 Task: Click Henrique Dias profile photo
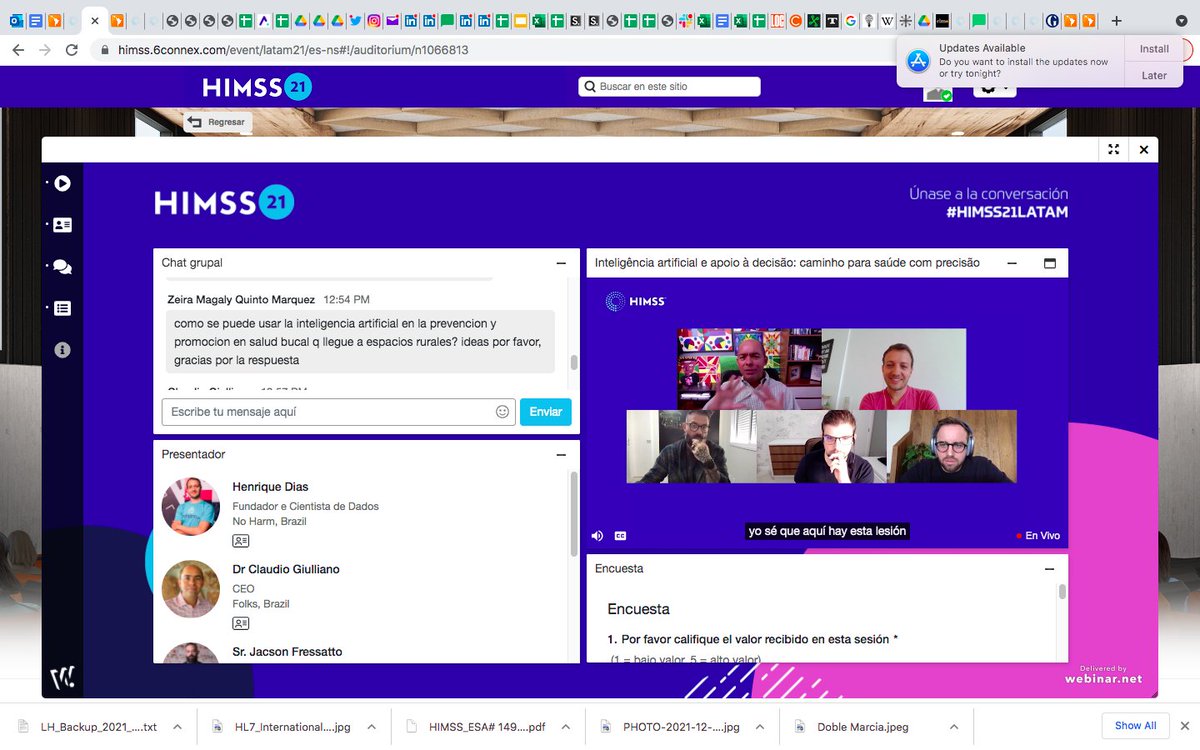[190, 507]
